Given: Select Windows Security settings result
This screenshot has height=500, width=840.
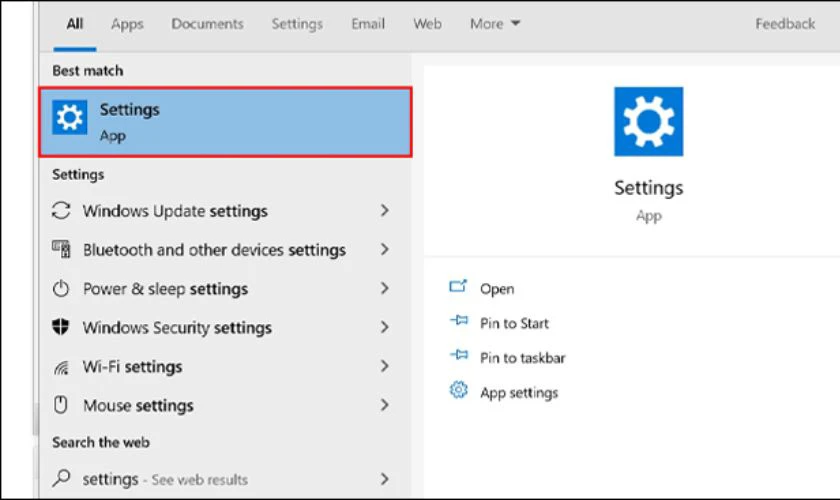Looking at the screenshot, I should tap(225, 327).
